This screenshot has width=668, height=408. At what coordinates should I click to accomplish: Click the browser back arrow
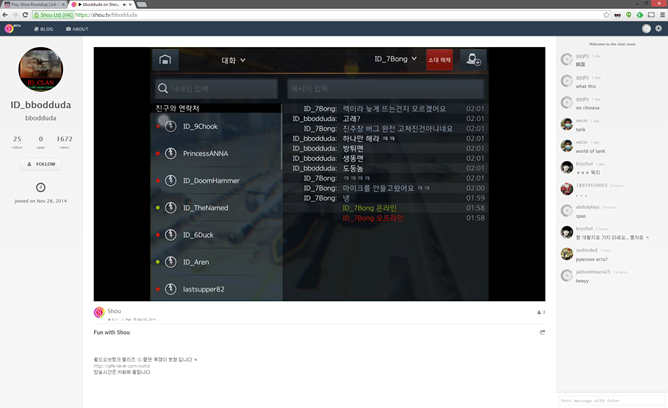tap(5, 15)
